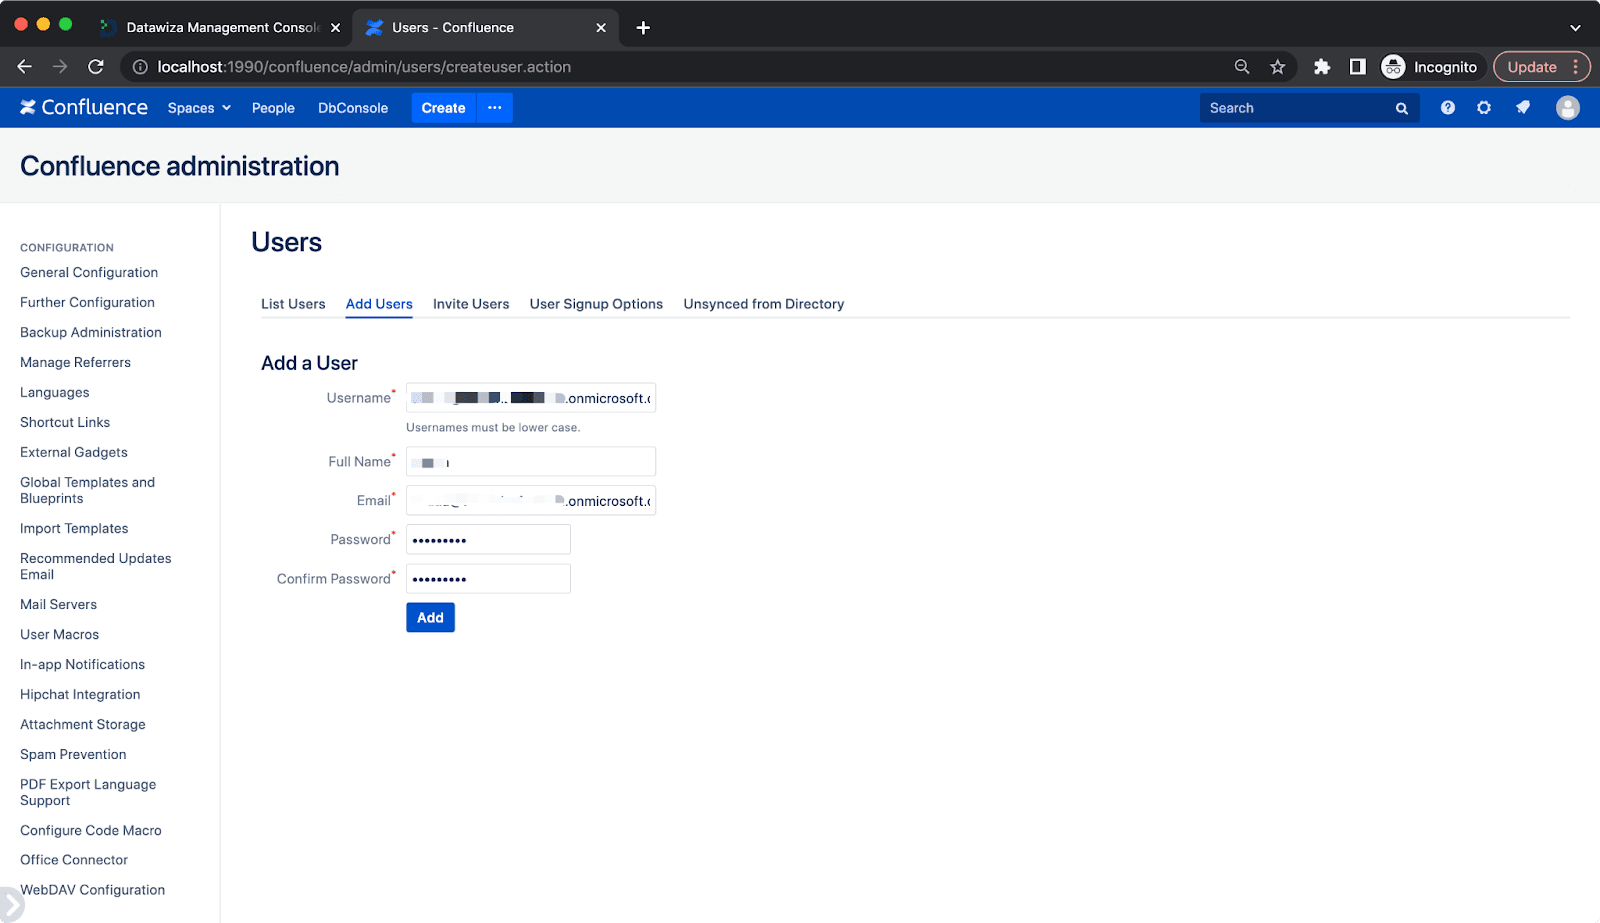Open Backup Administration link
Viewport: 1600px width, 923px height.
point(91,332)
